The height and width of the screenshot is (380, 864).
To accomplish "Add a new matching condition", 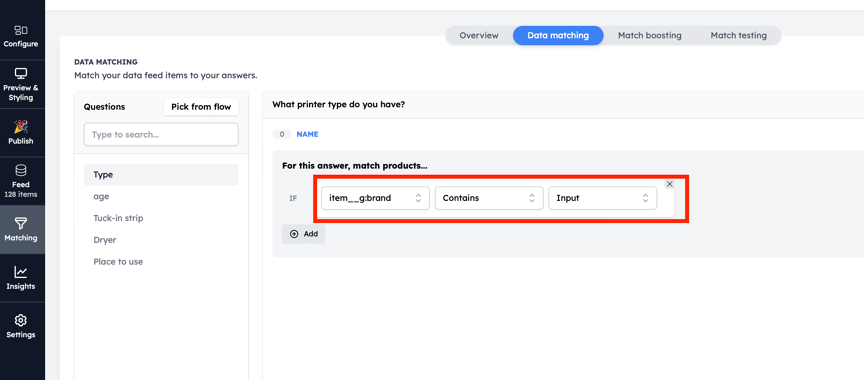I will click(x=304, y=234).
